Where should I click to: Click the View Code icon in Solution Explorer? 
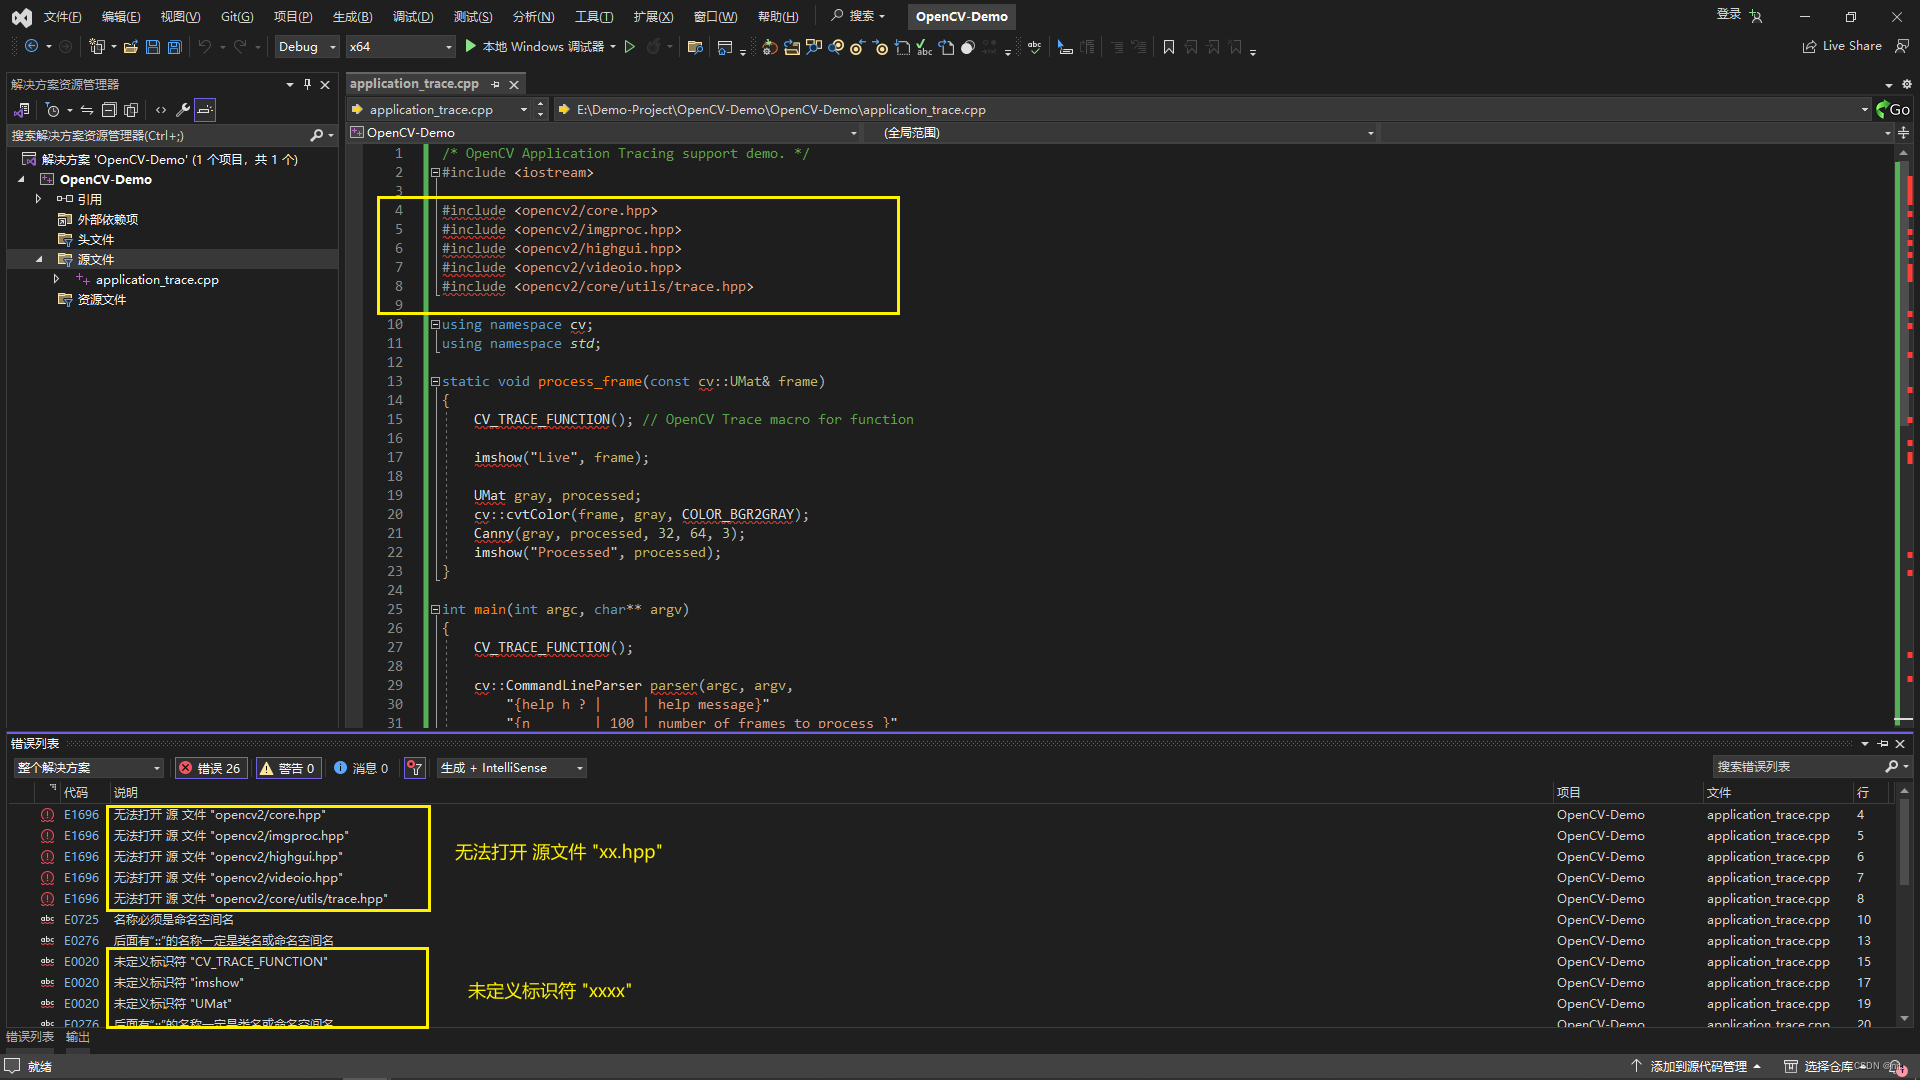pyautogui.click(x=161, y=110)
